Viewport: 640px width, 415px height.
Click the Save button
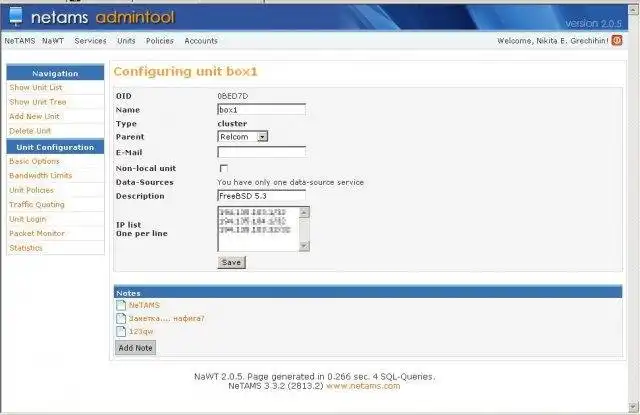(231, 262)
